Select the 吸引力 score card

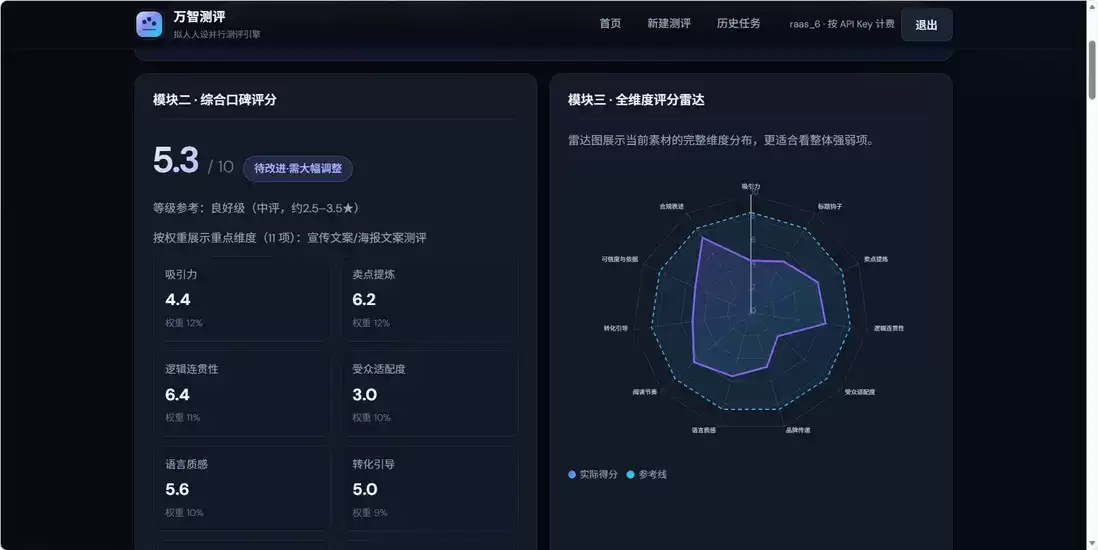[242, 299]
